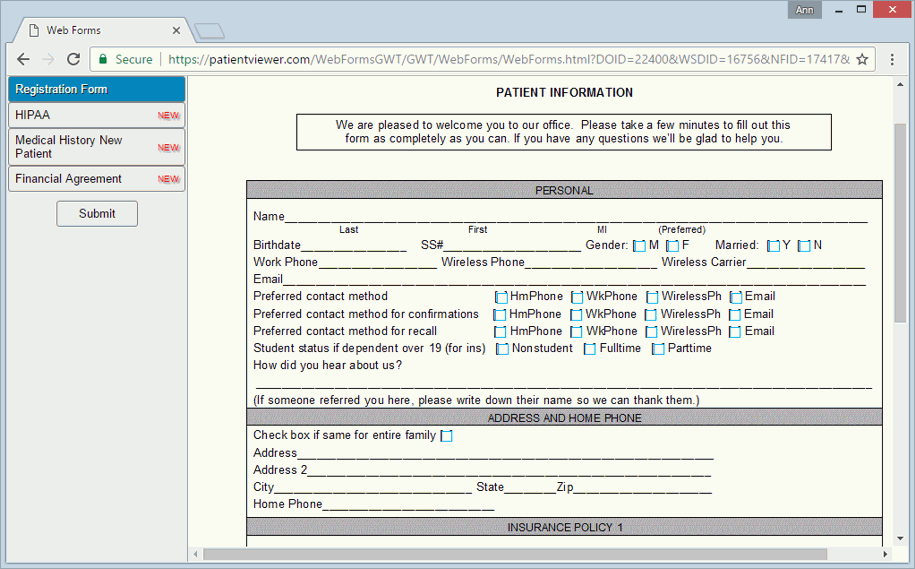The image size is (915, 569).
Task: Click the How did you hear answer line
Action: point(564,382)
